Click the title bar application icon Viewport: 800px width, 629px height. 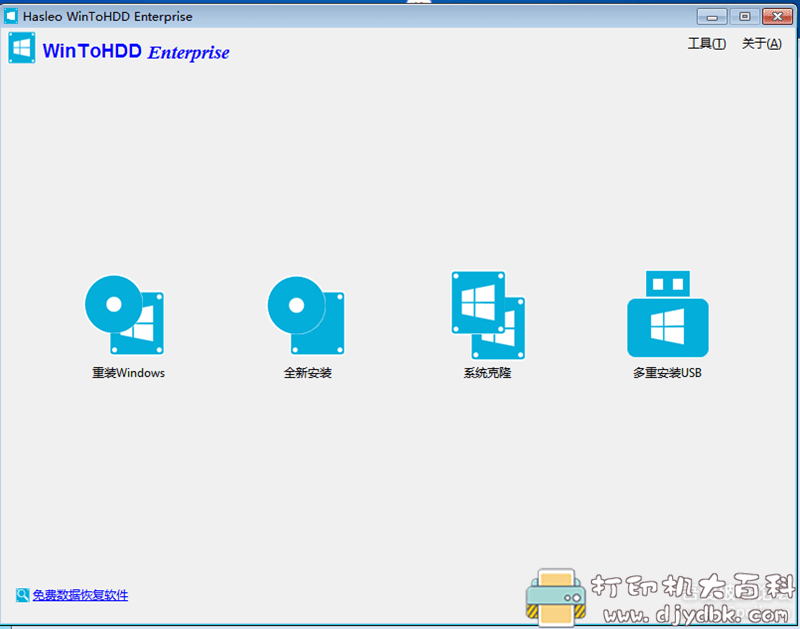coord(11,16)
